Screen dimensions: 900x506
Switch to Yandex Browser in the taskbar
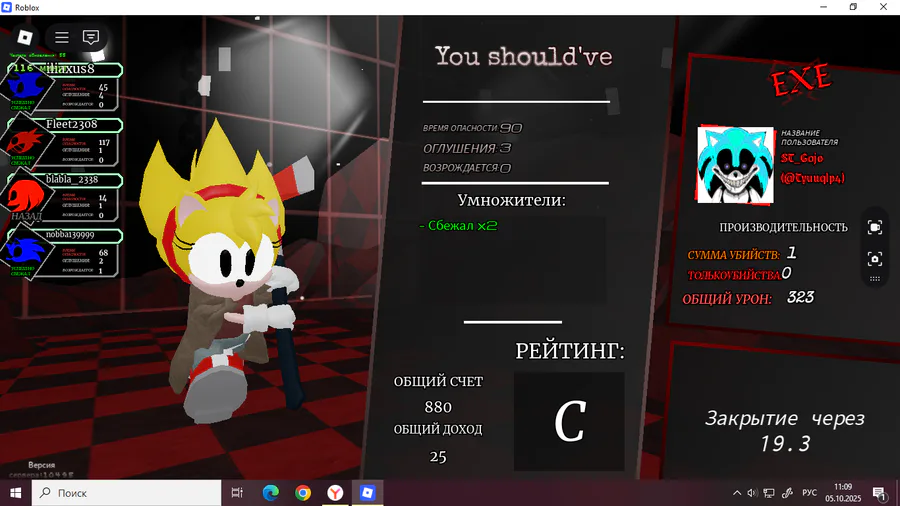[335, 493]
